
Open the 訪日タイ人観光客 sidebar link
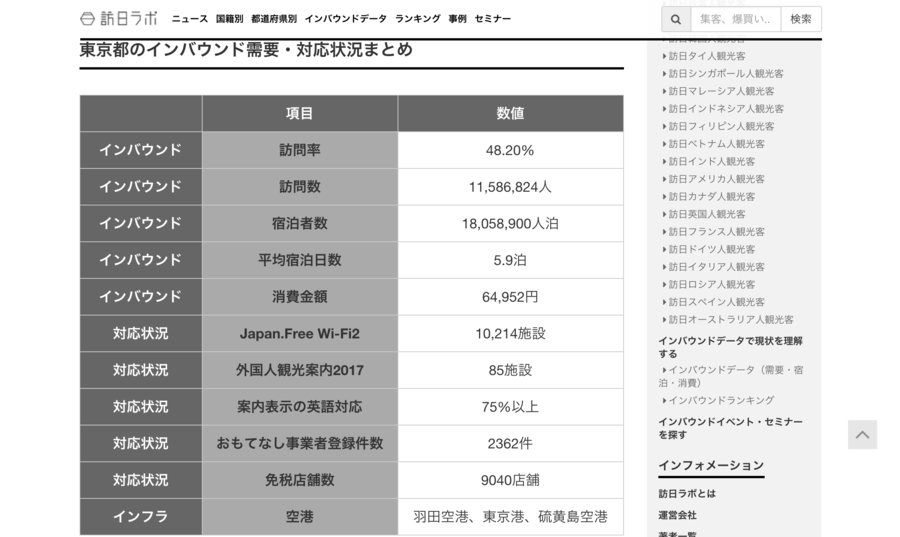(x=706, y=56)
